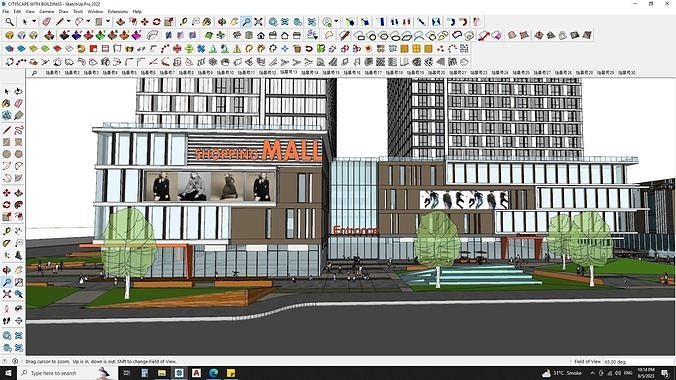676x380 pixels.
Task: Switch to scene tab number 13
Action: 288,72
